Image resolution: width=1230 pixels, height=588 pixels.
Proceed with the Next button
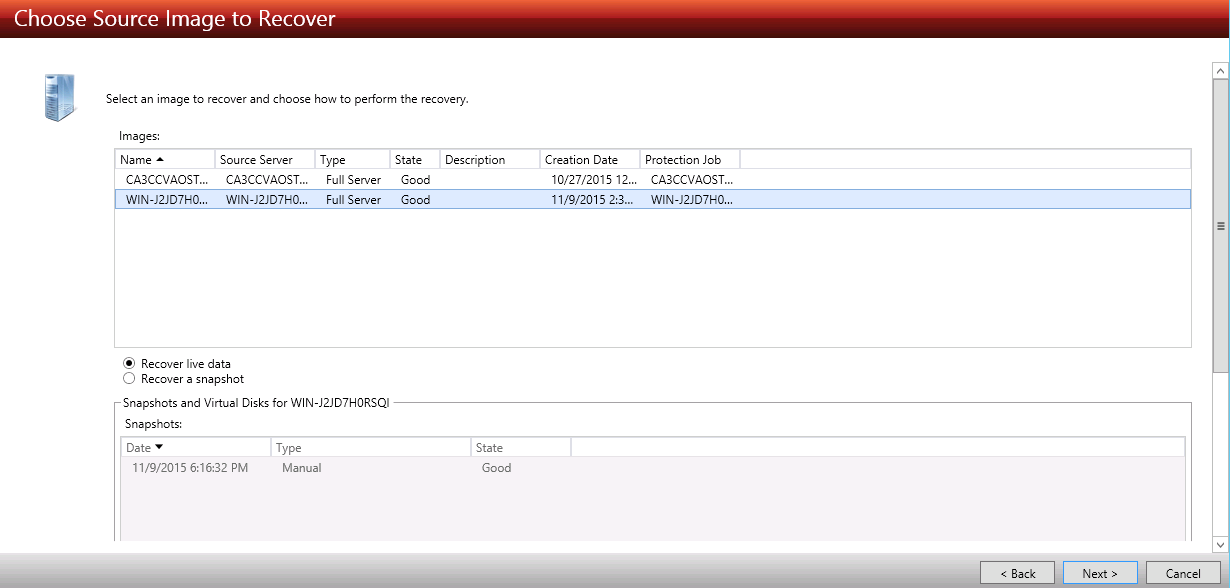pyautogui.click(x=1099, y=573)
